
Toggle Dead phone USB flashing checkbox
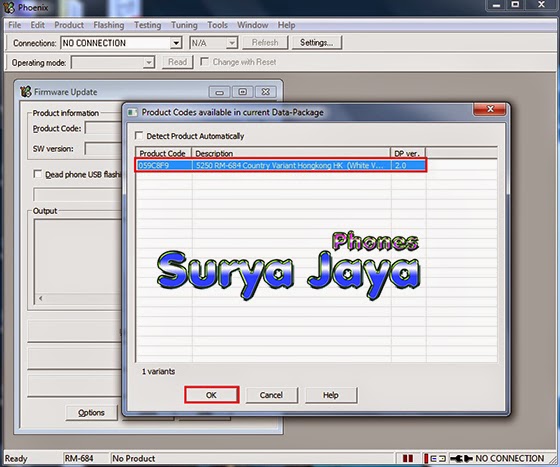[37, 174]
